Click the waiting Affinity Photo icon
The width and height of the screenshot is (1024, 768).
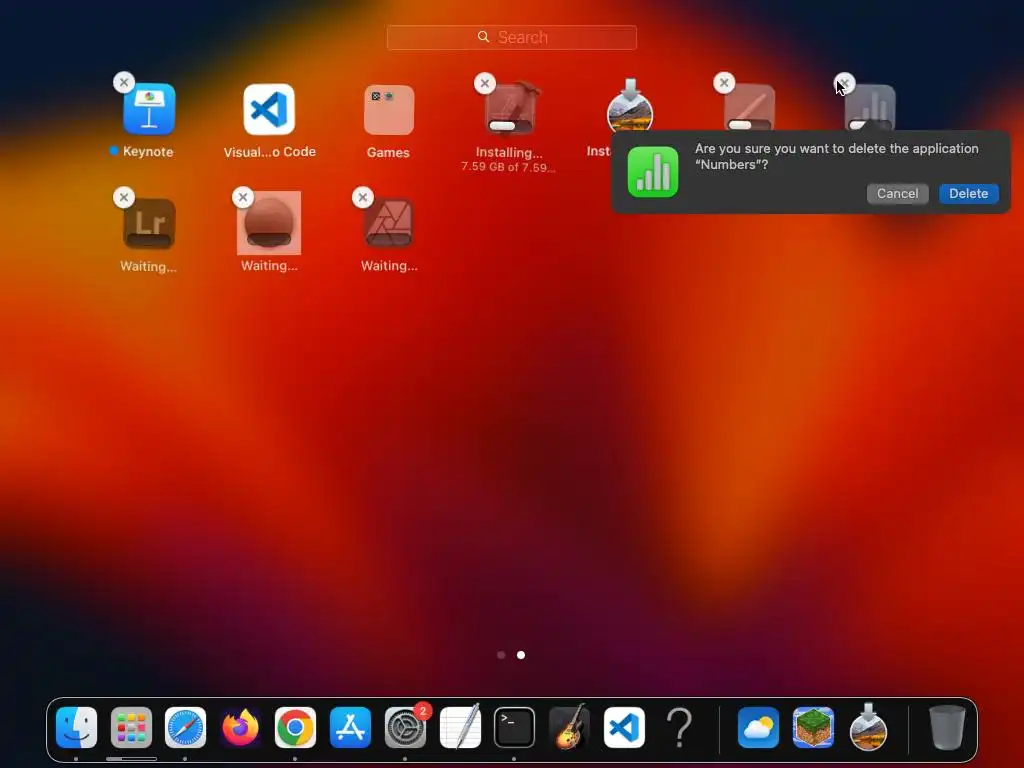coord(389,223)
